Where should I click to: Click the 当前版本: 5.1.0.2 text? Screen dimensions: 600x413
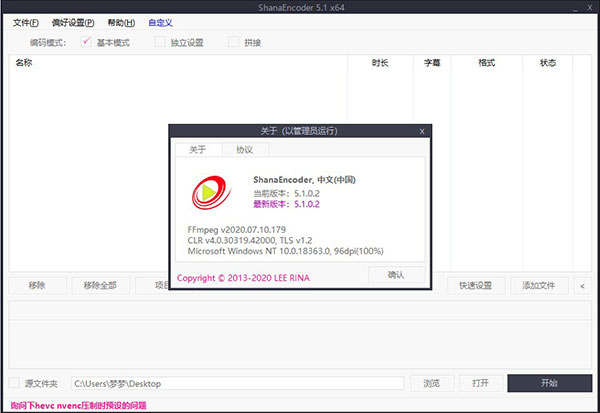coord(286,193)
